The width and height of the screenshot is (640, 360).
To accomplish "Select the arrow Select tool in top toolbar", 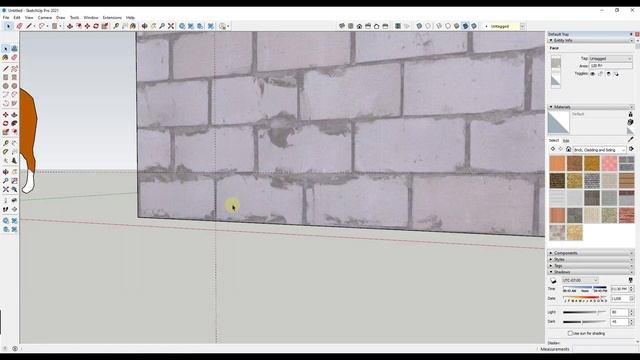I will pyautogui.click(x=8, y=26).
